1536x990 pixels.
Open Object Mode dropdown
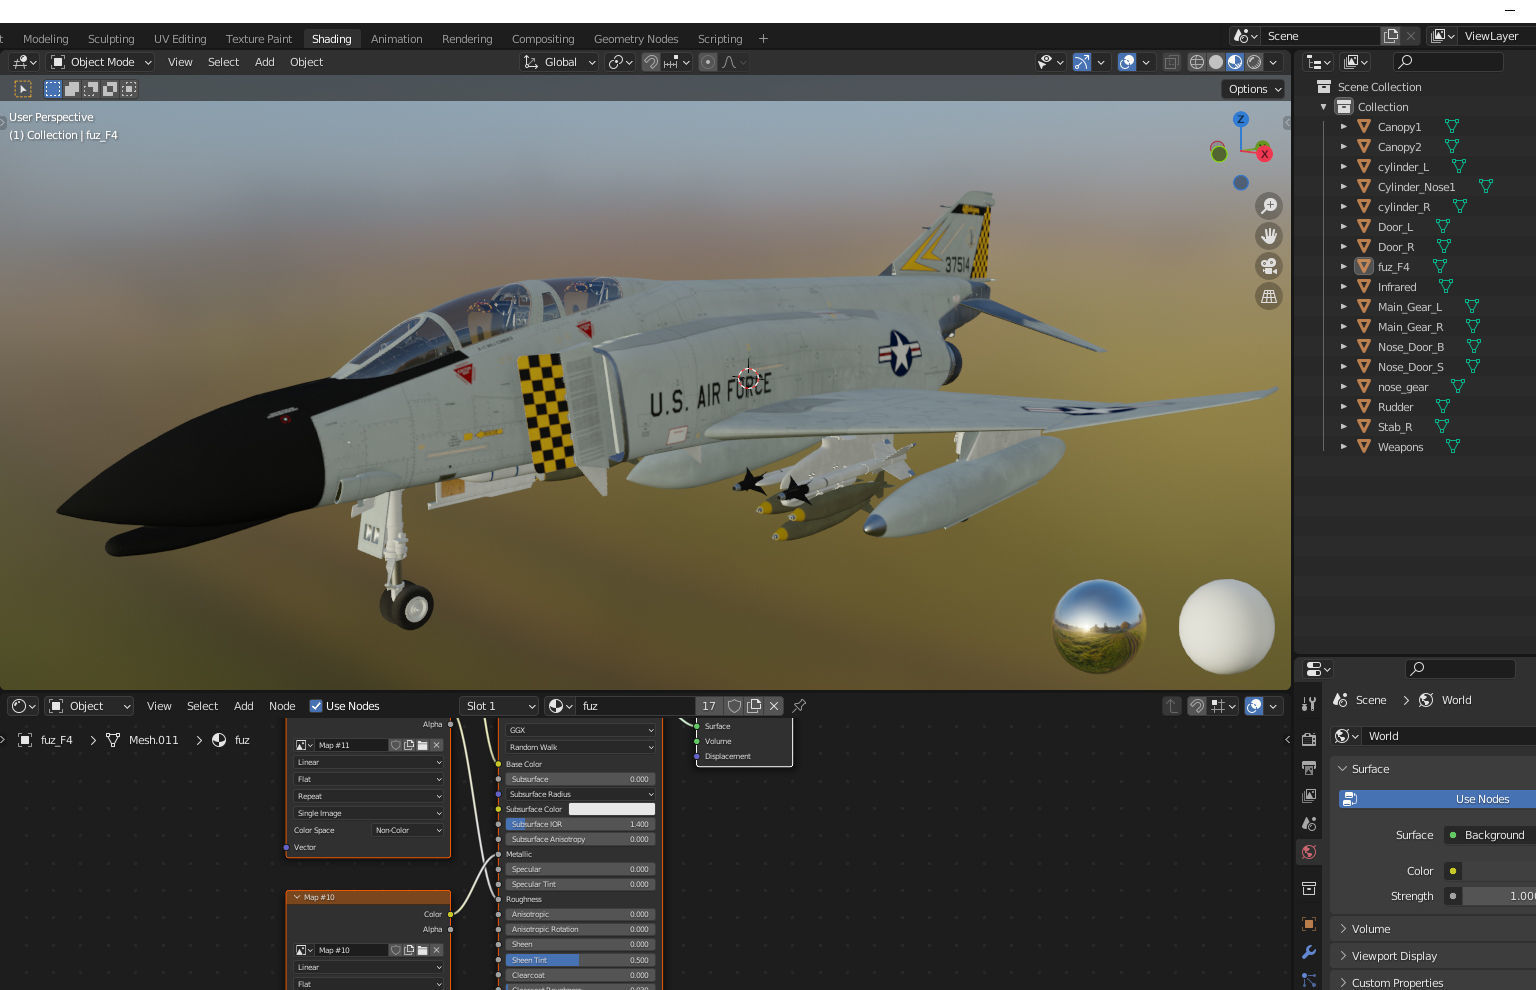(100, 62)
